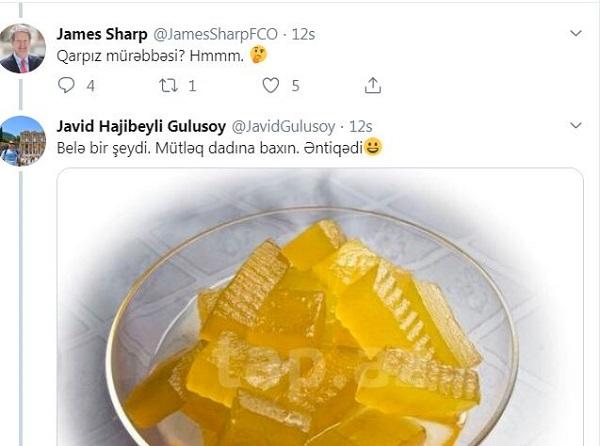Open the yellow jam photo attachment
This screenshot has height=446, width=600.
(319, 310)
